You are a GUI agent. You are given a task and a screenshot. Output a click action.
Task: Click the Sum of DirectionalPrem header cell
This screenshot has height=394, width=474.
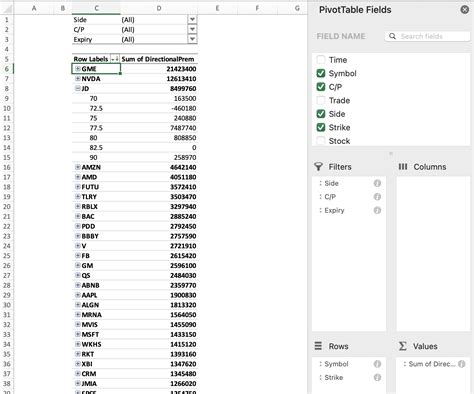click(159, 59)
